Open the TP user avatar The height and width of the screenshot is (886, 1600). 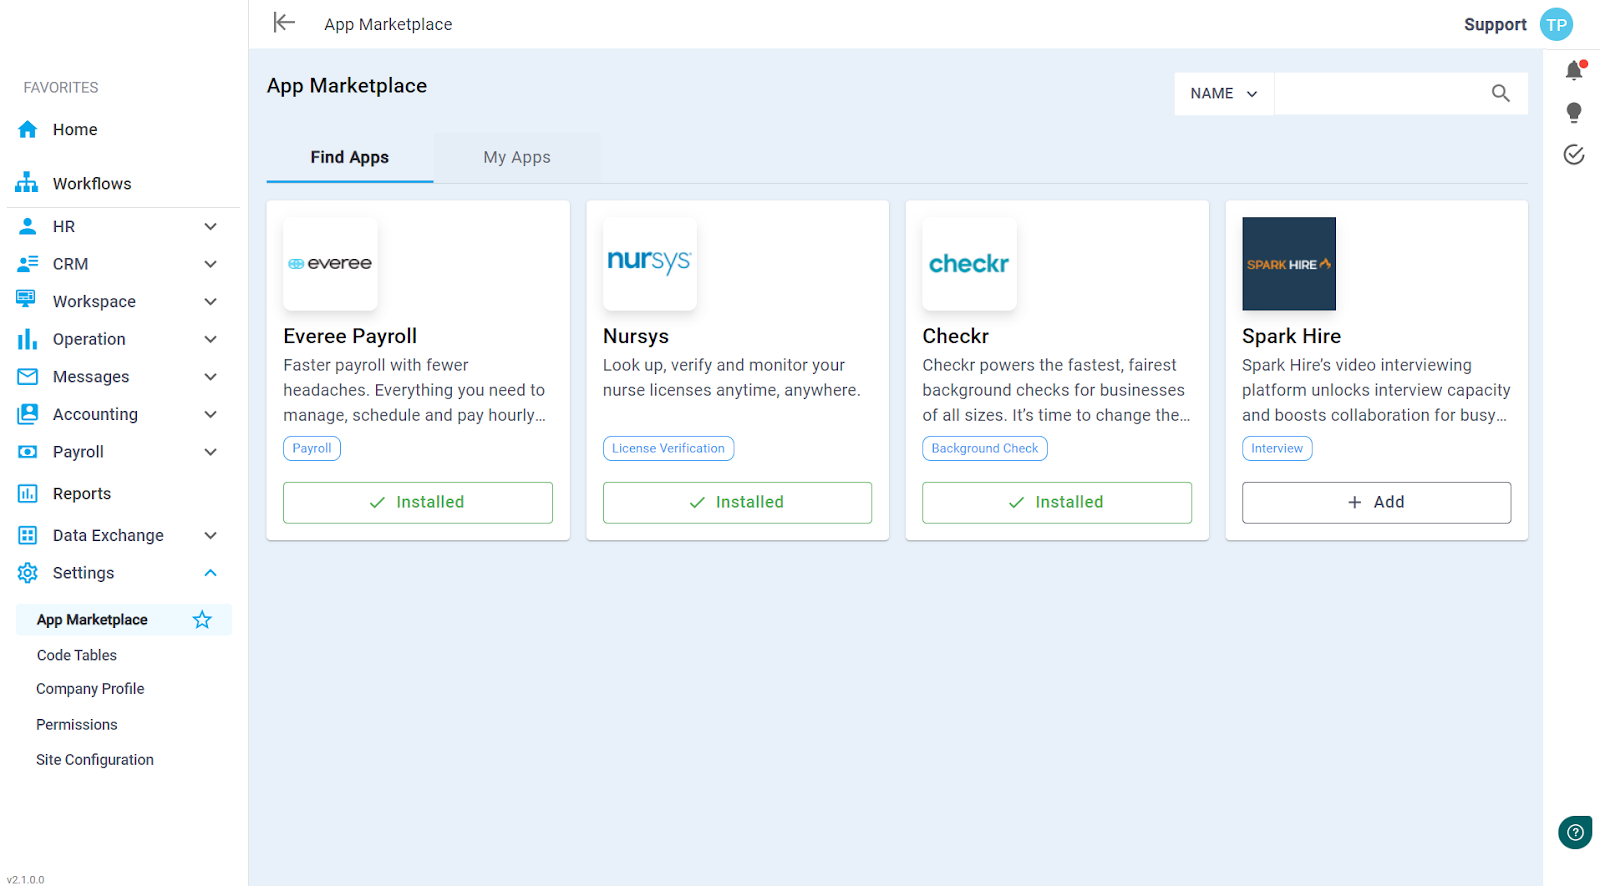pyautogui.click(x=1556, y=24)
